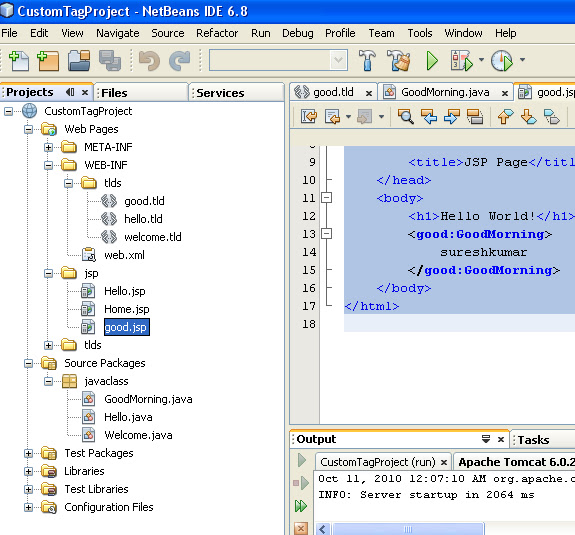Select Welcome.java in javaclass package
Screen dimensions: 575x535
tap(138, 435)
